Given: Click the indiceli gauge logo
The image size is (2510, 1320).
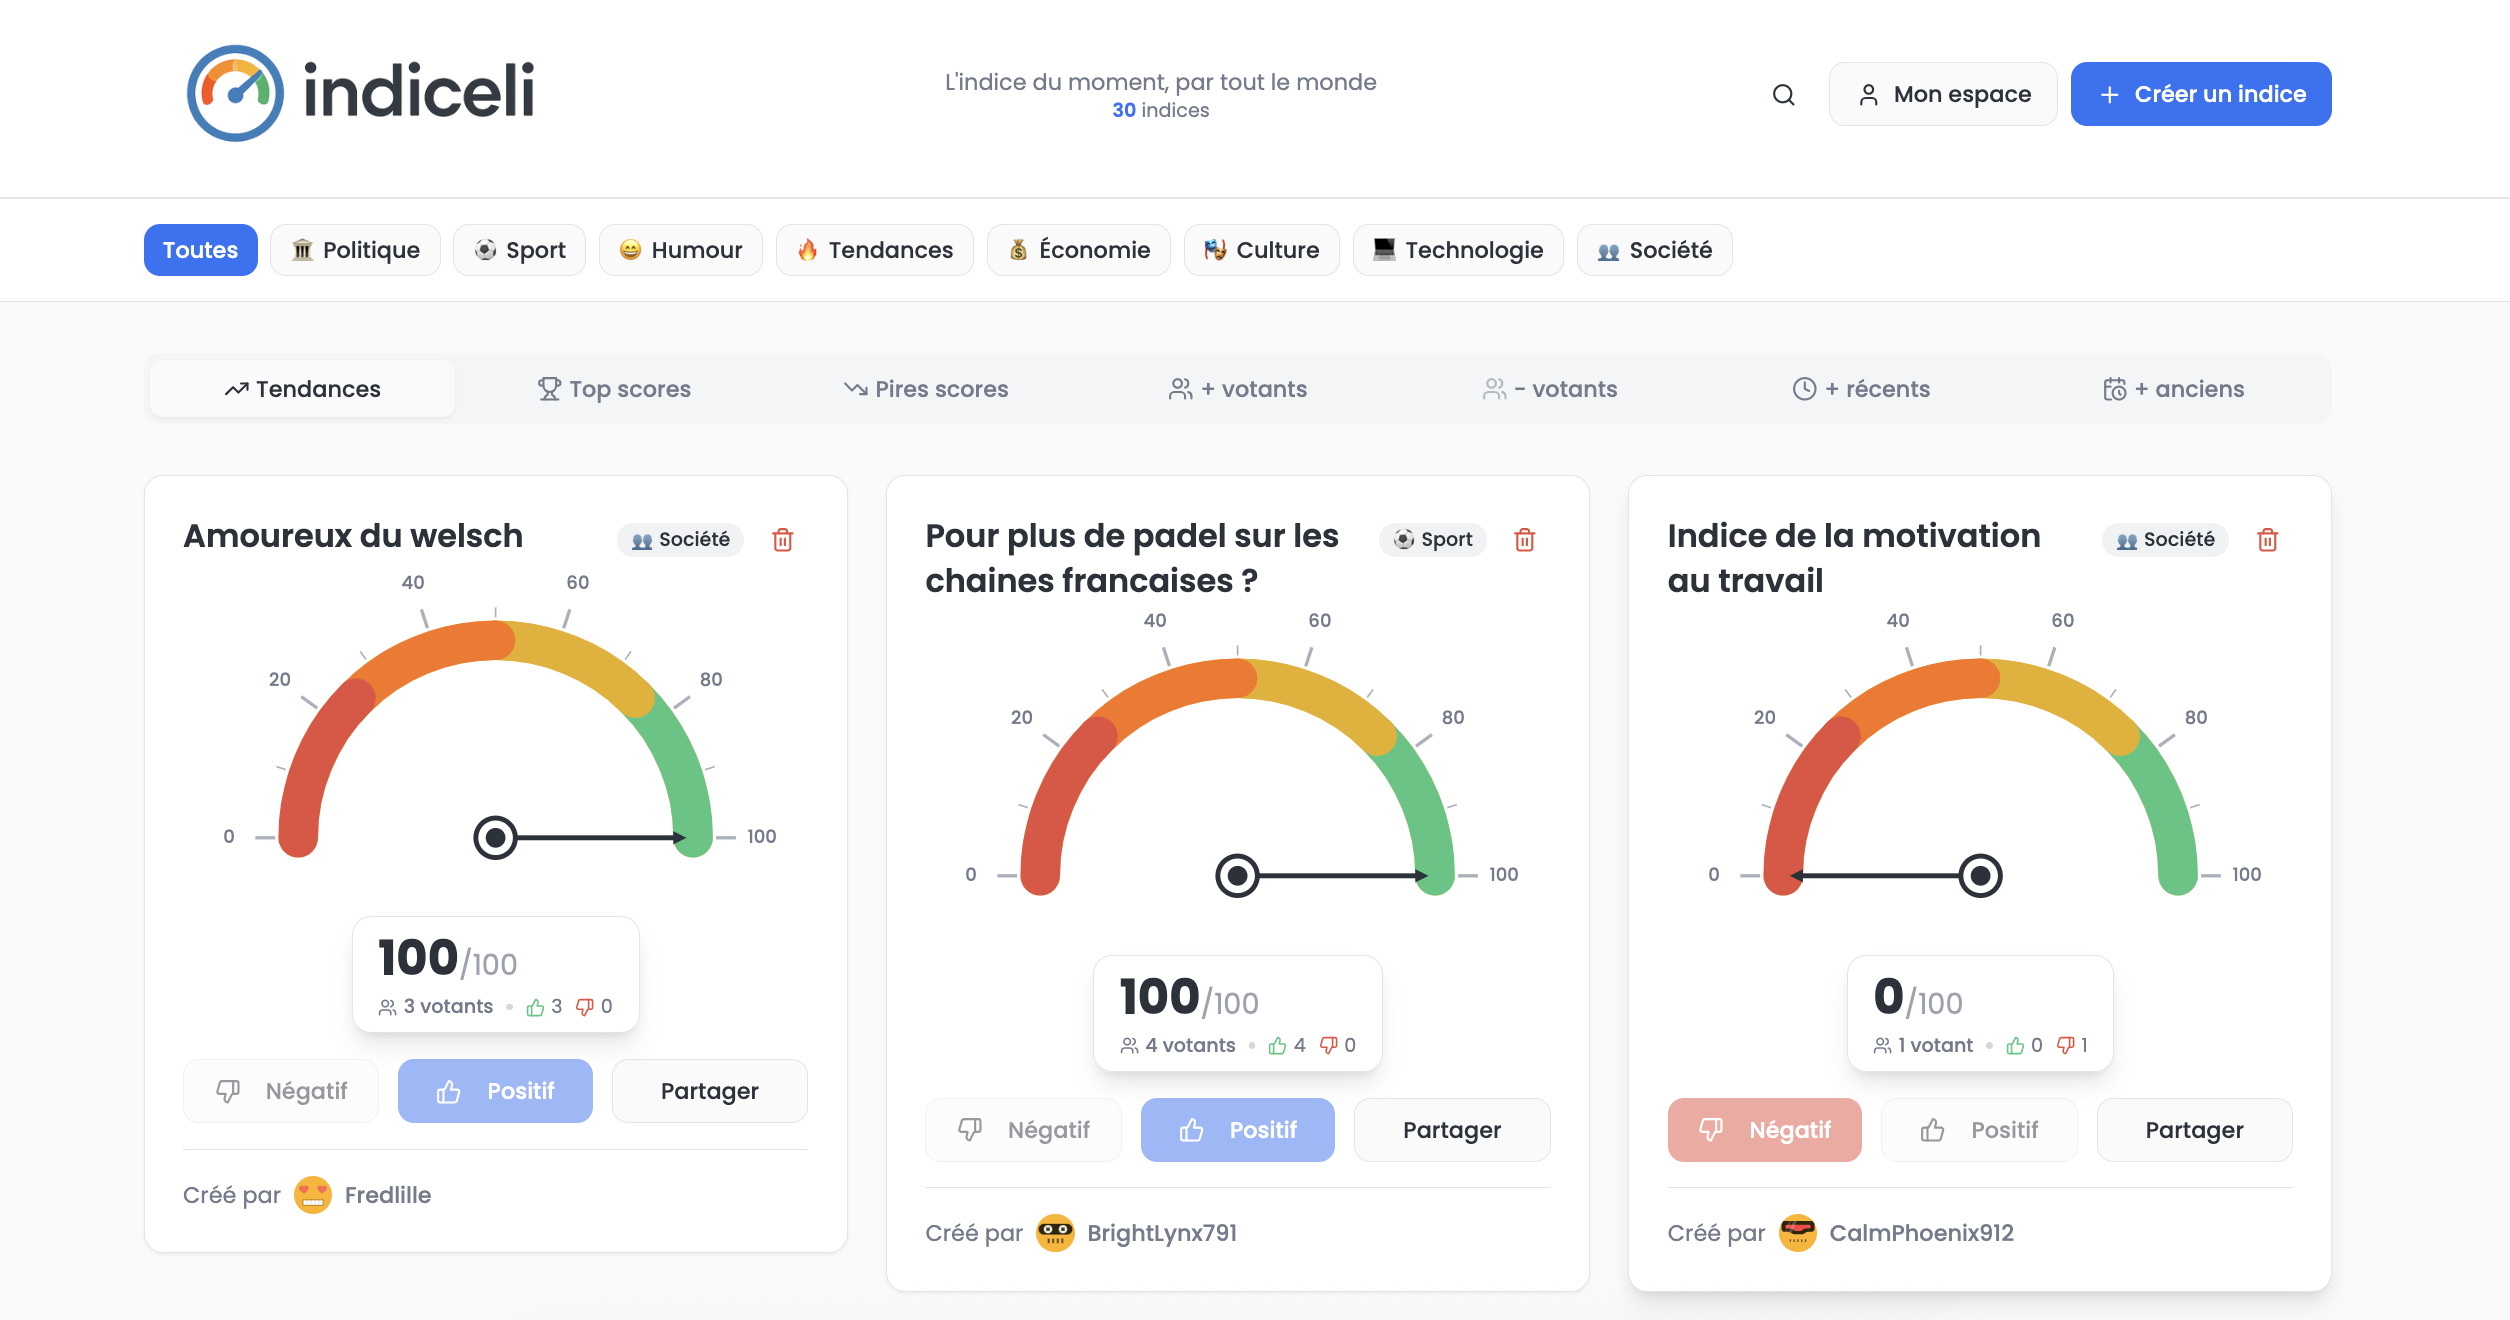Looking at the screenshot, I should click(233, 93).
